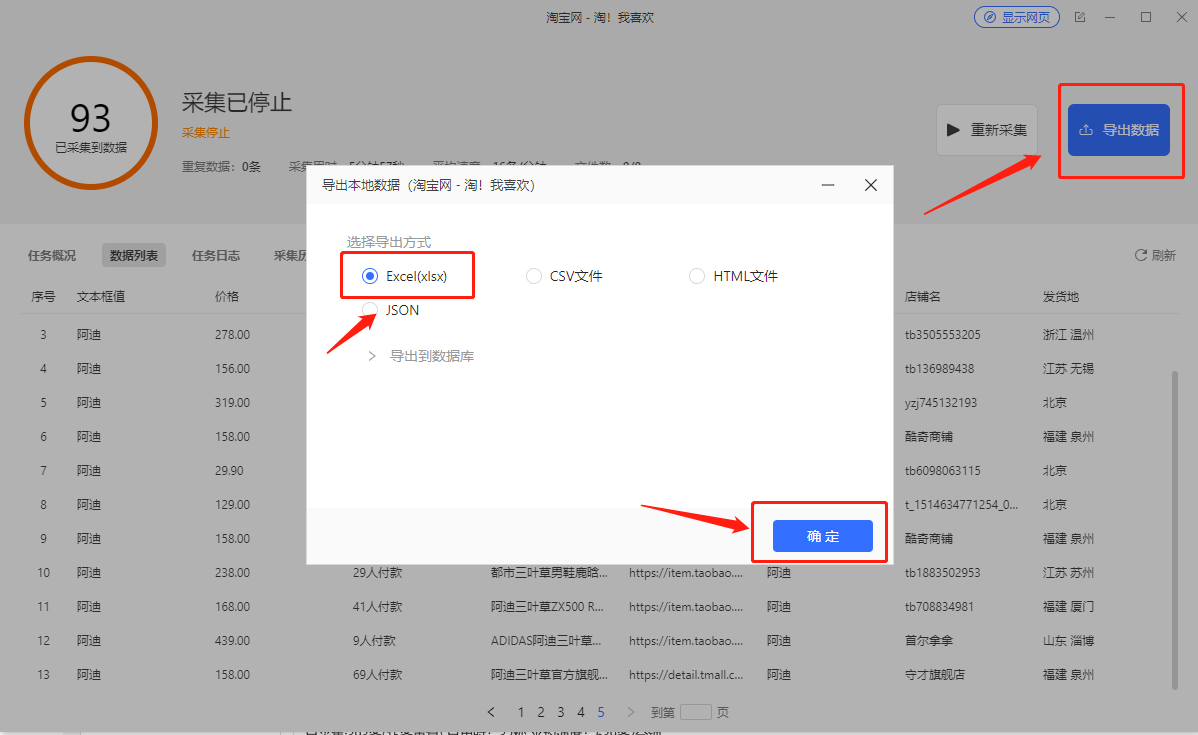Image resolution: width=1198 pixels, height=735 pixels.
Task: Select price cell 29.90
Action: pos(229,471)
